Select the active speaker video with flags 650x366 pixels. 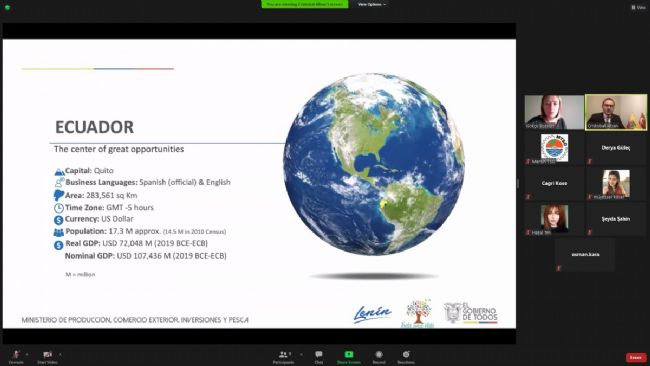(x=616, y=112)
